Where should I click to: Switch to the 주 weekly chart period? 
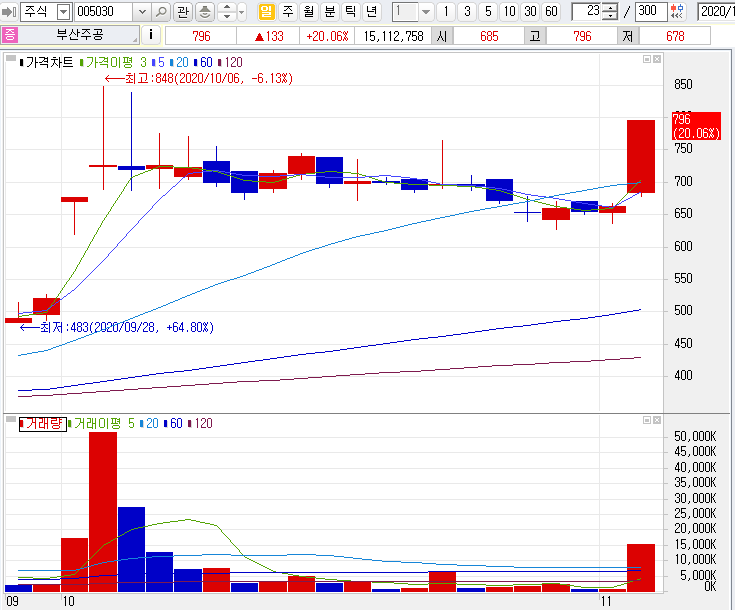click(x=288, y=11)
